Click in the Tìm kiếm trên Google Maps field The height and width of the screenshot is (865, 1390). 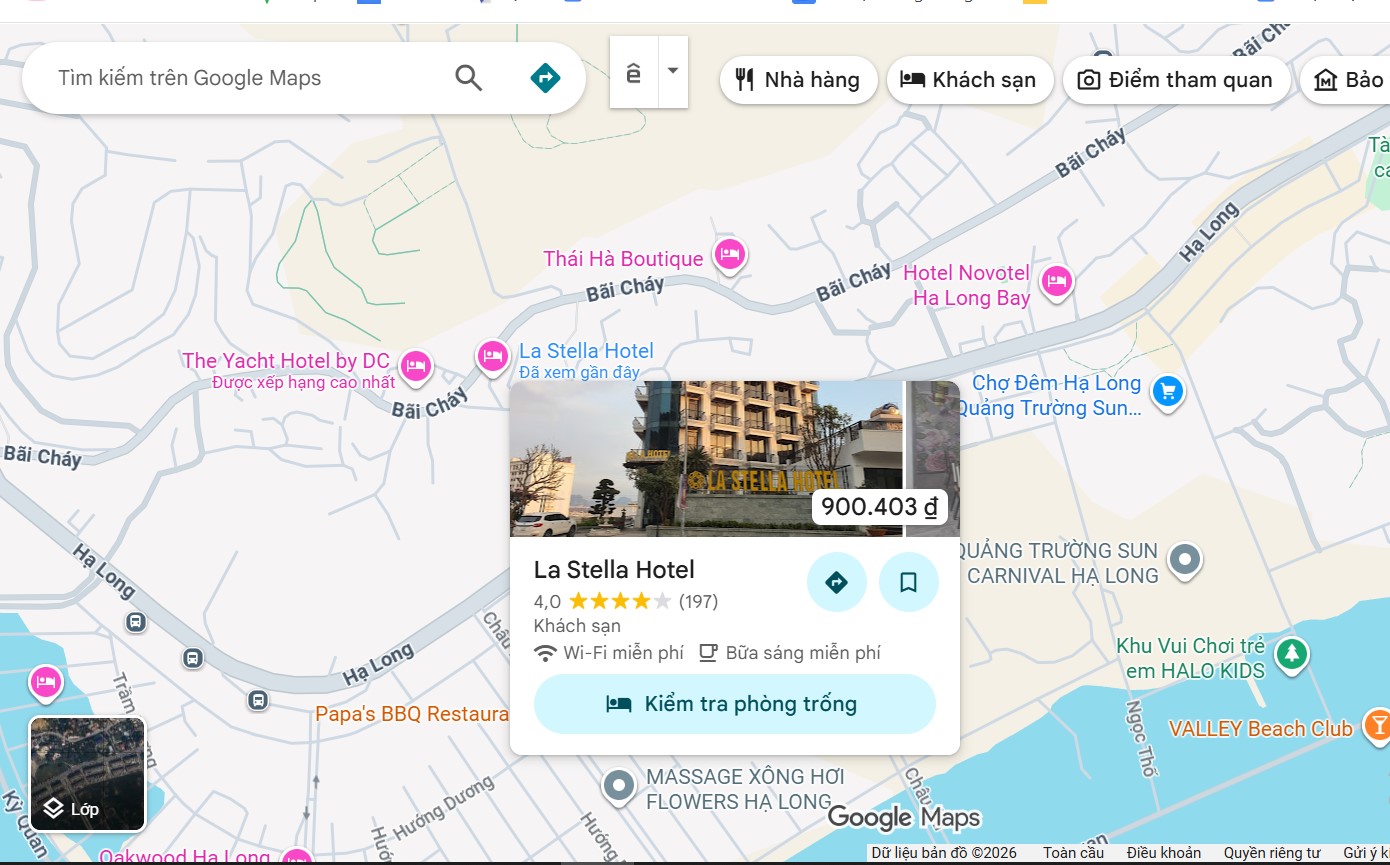(x=245, y=78)
